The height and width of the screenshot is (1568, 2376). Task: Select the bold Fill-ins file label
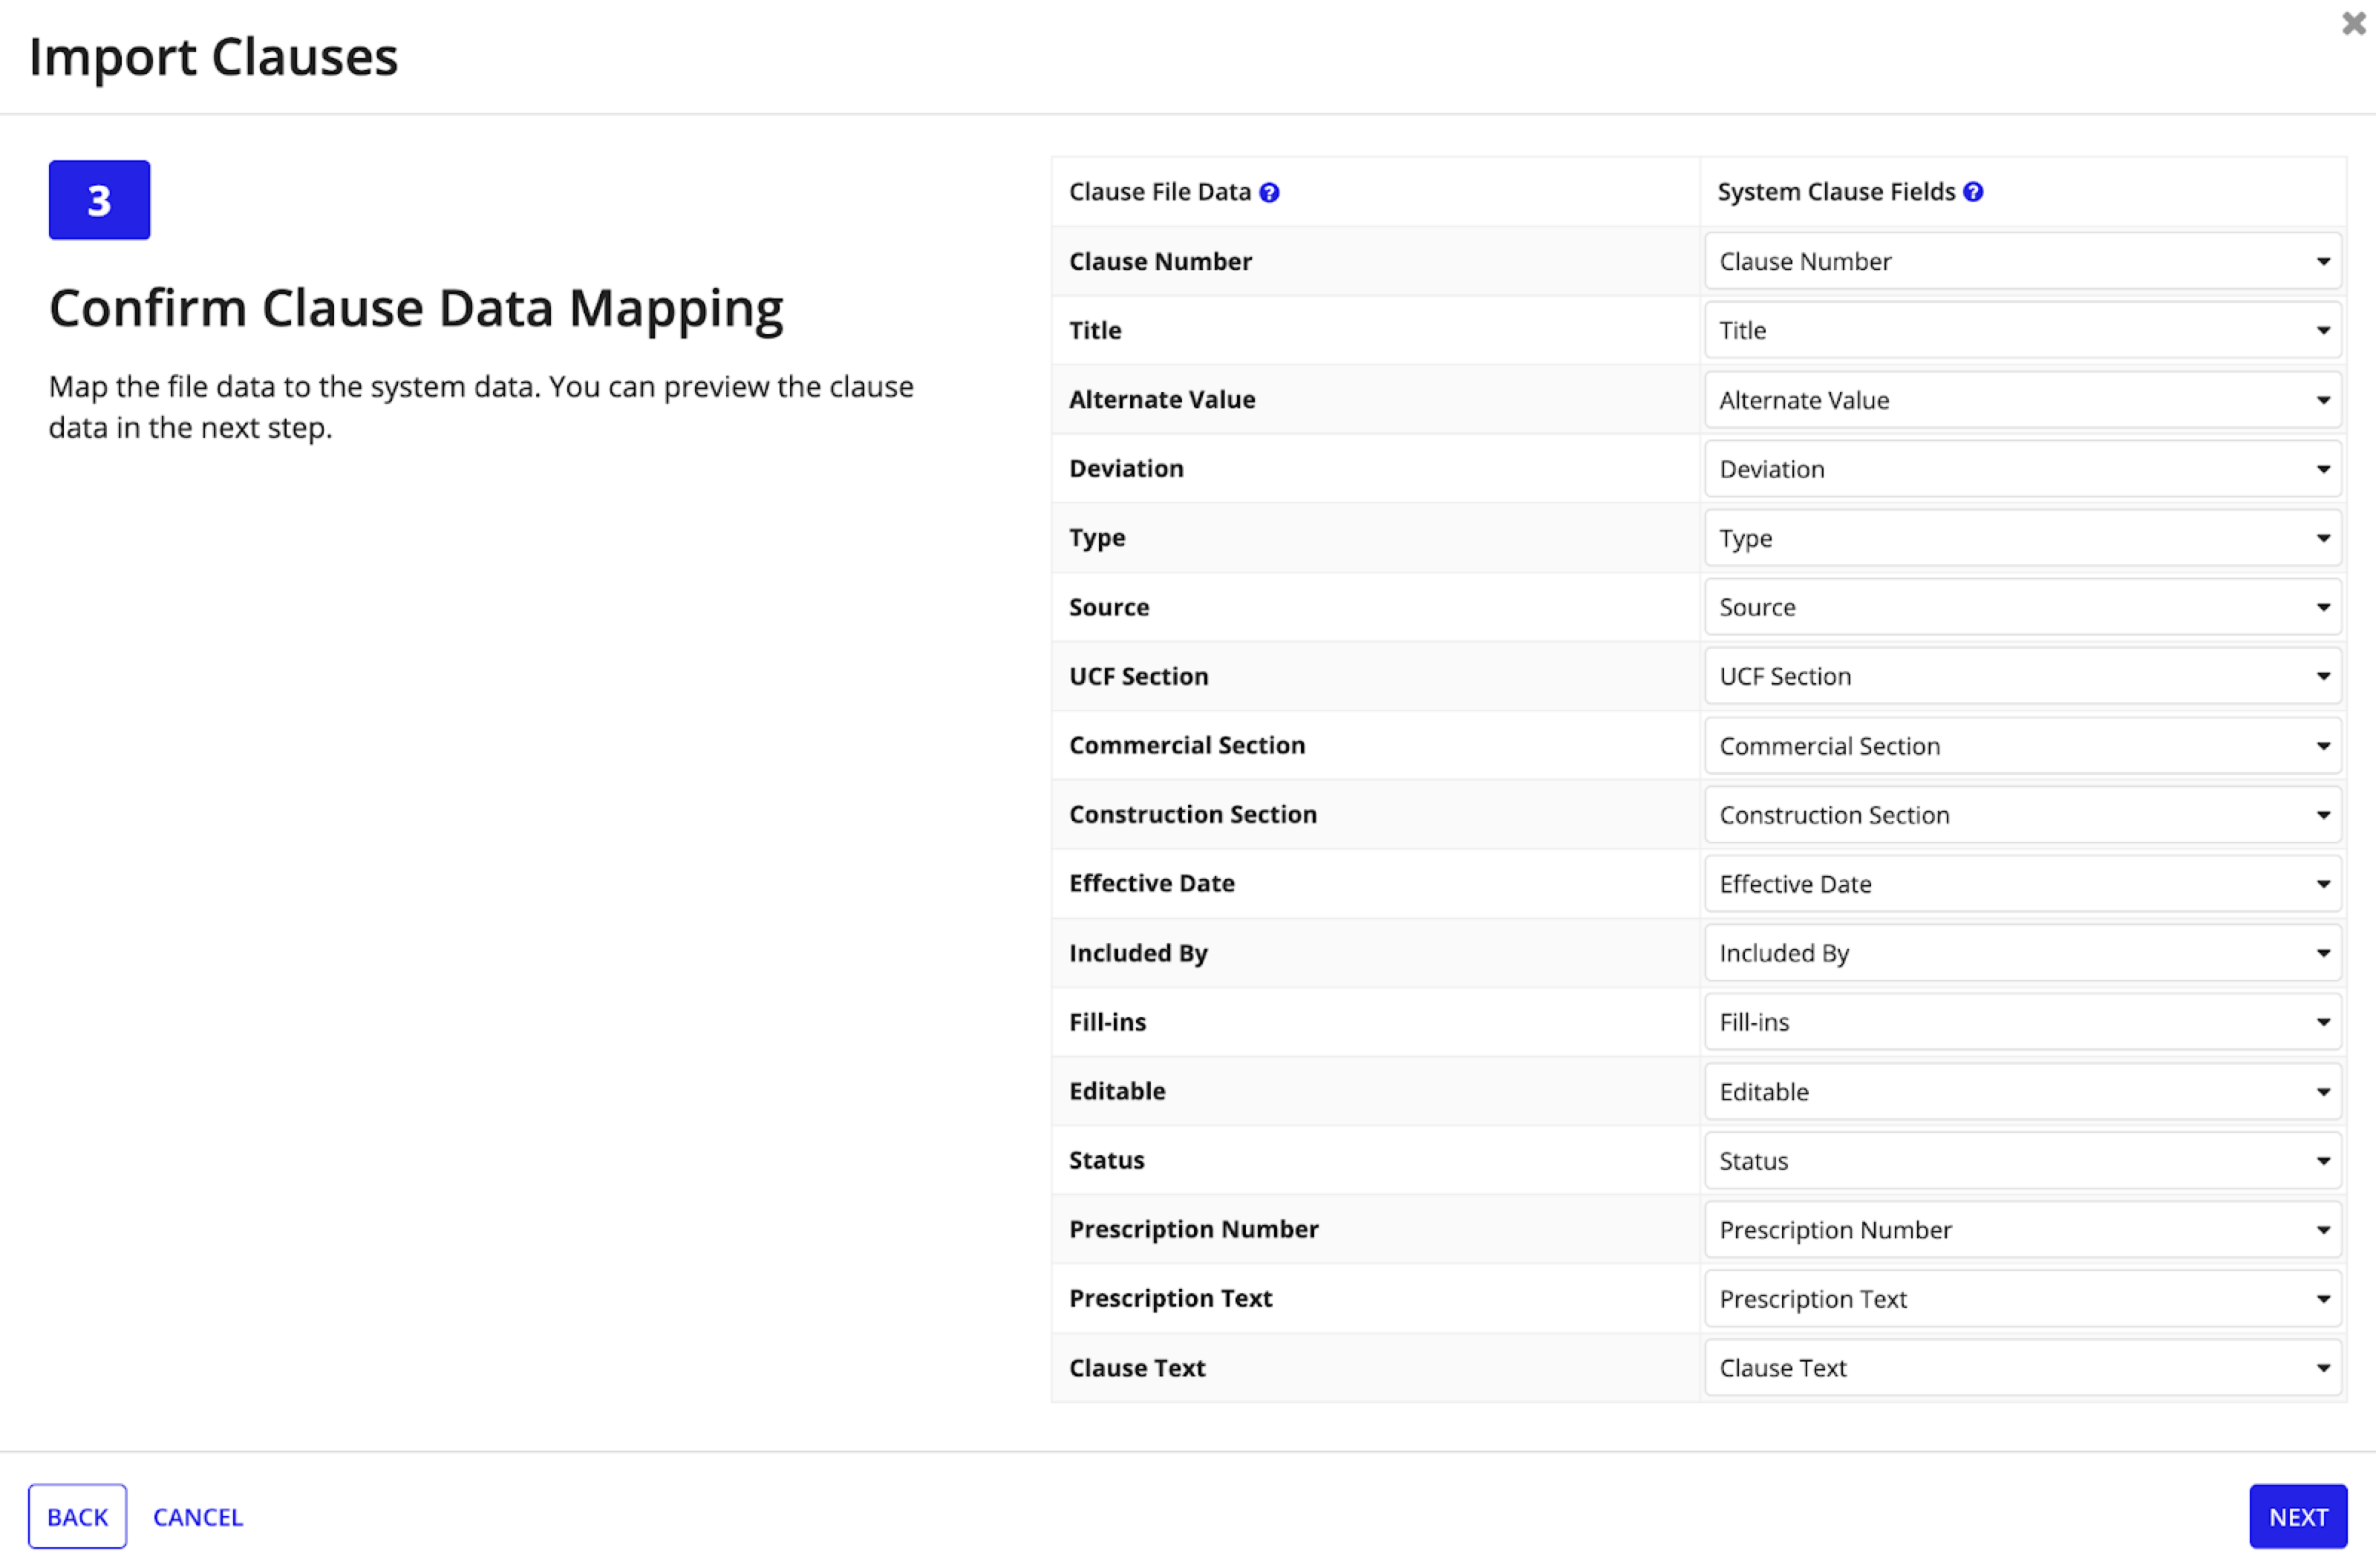pyautogui.click(x=1107, y=1022)
